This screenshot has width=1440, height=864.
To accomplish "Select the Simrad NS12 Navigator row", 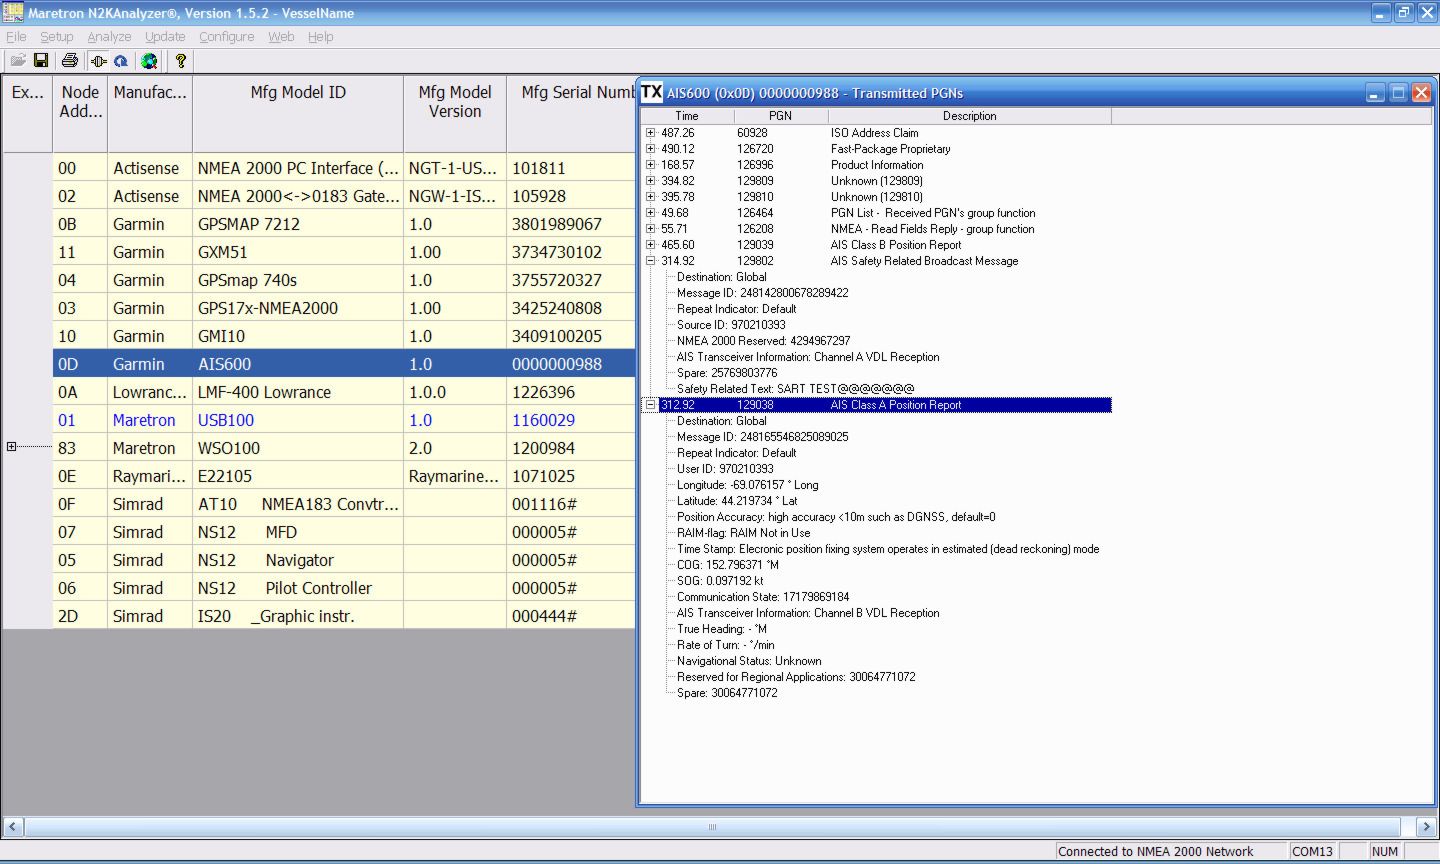I will pos(345,560).
